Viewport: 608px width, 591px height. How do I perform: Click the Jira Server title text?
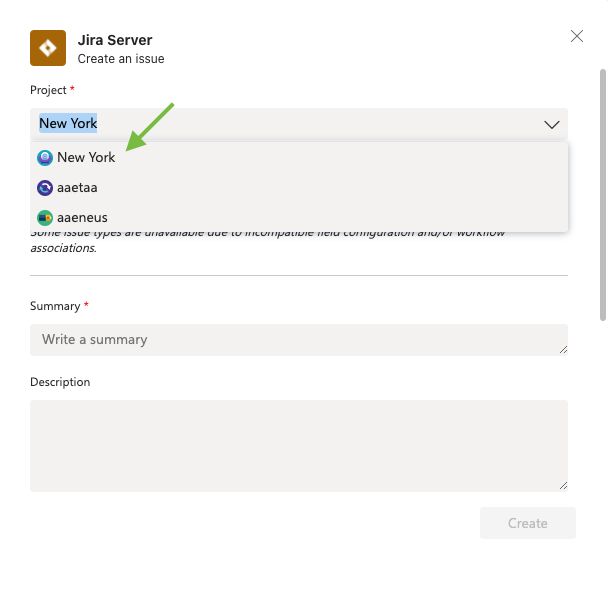pos(115,40)
